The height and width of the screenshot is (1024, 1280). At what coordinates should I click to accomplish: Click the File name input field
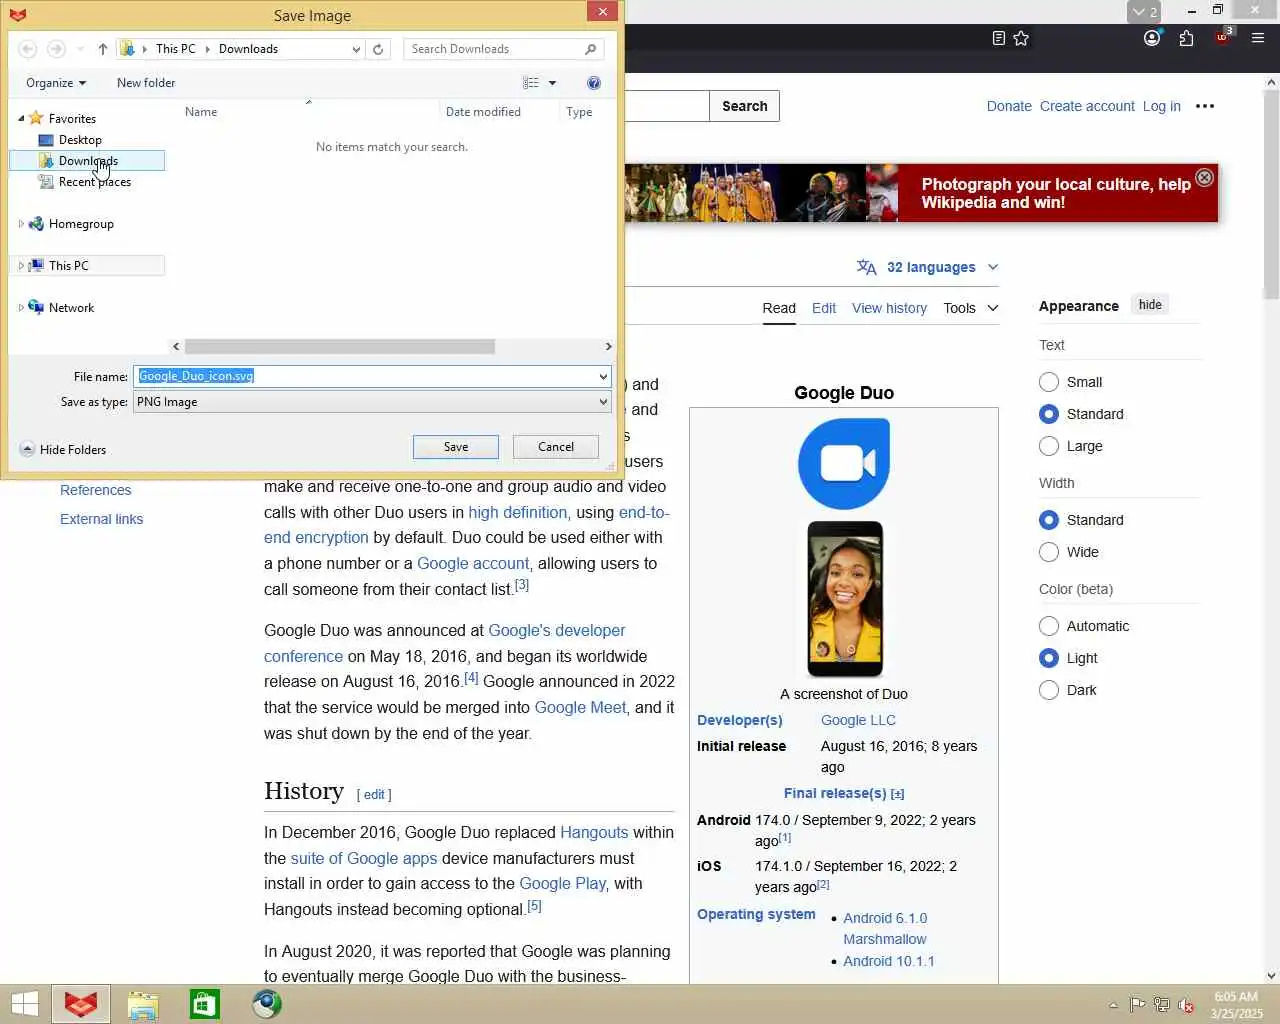(x=367, y=376)
